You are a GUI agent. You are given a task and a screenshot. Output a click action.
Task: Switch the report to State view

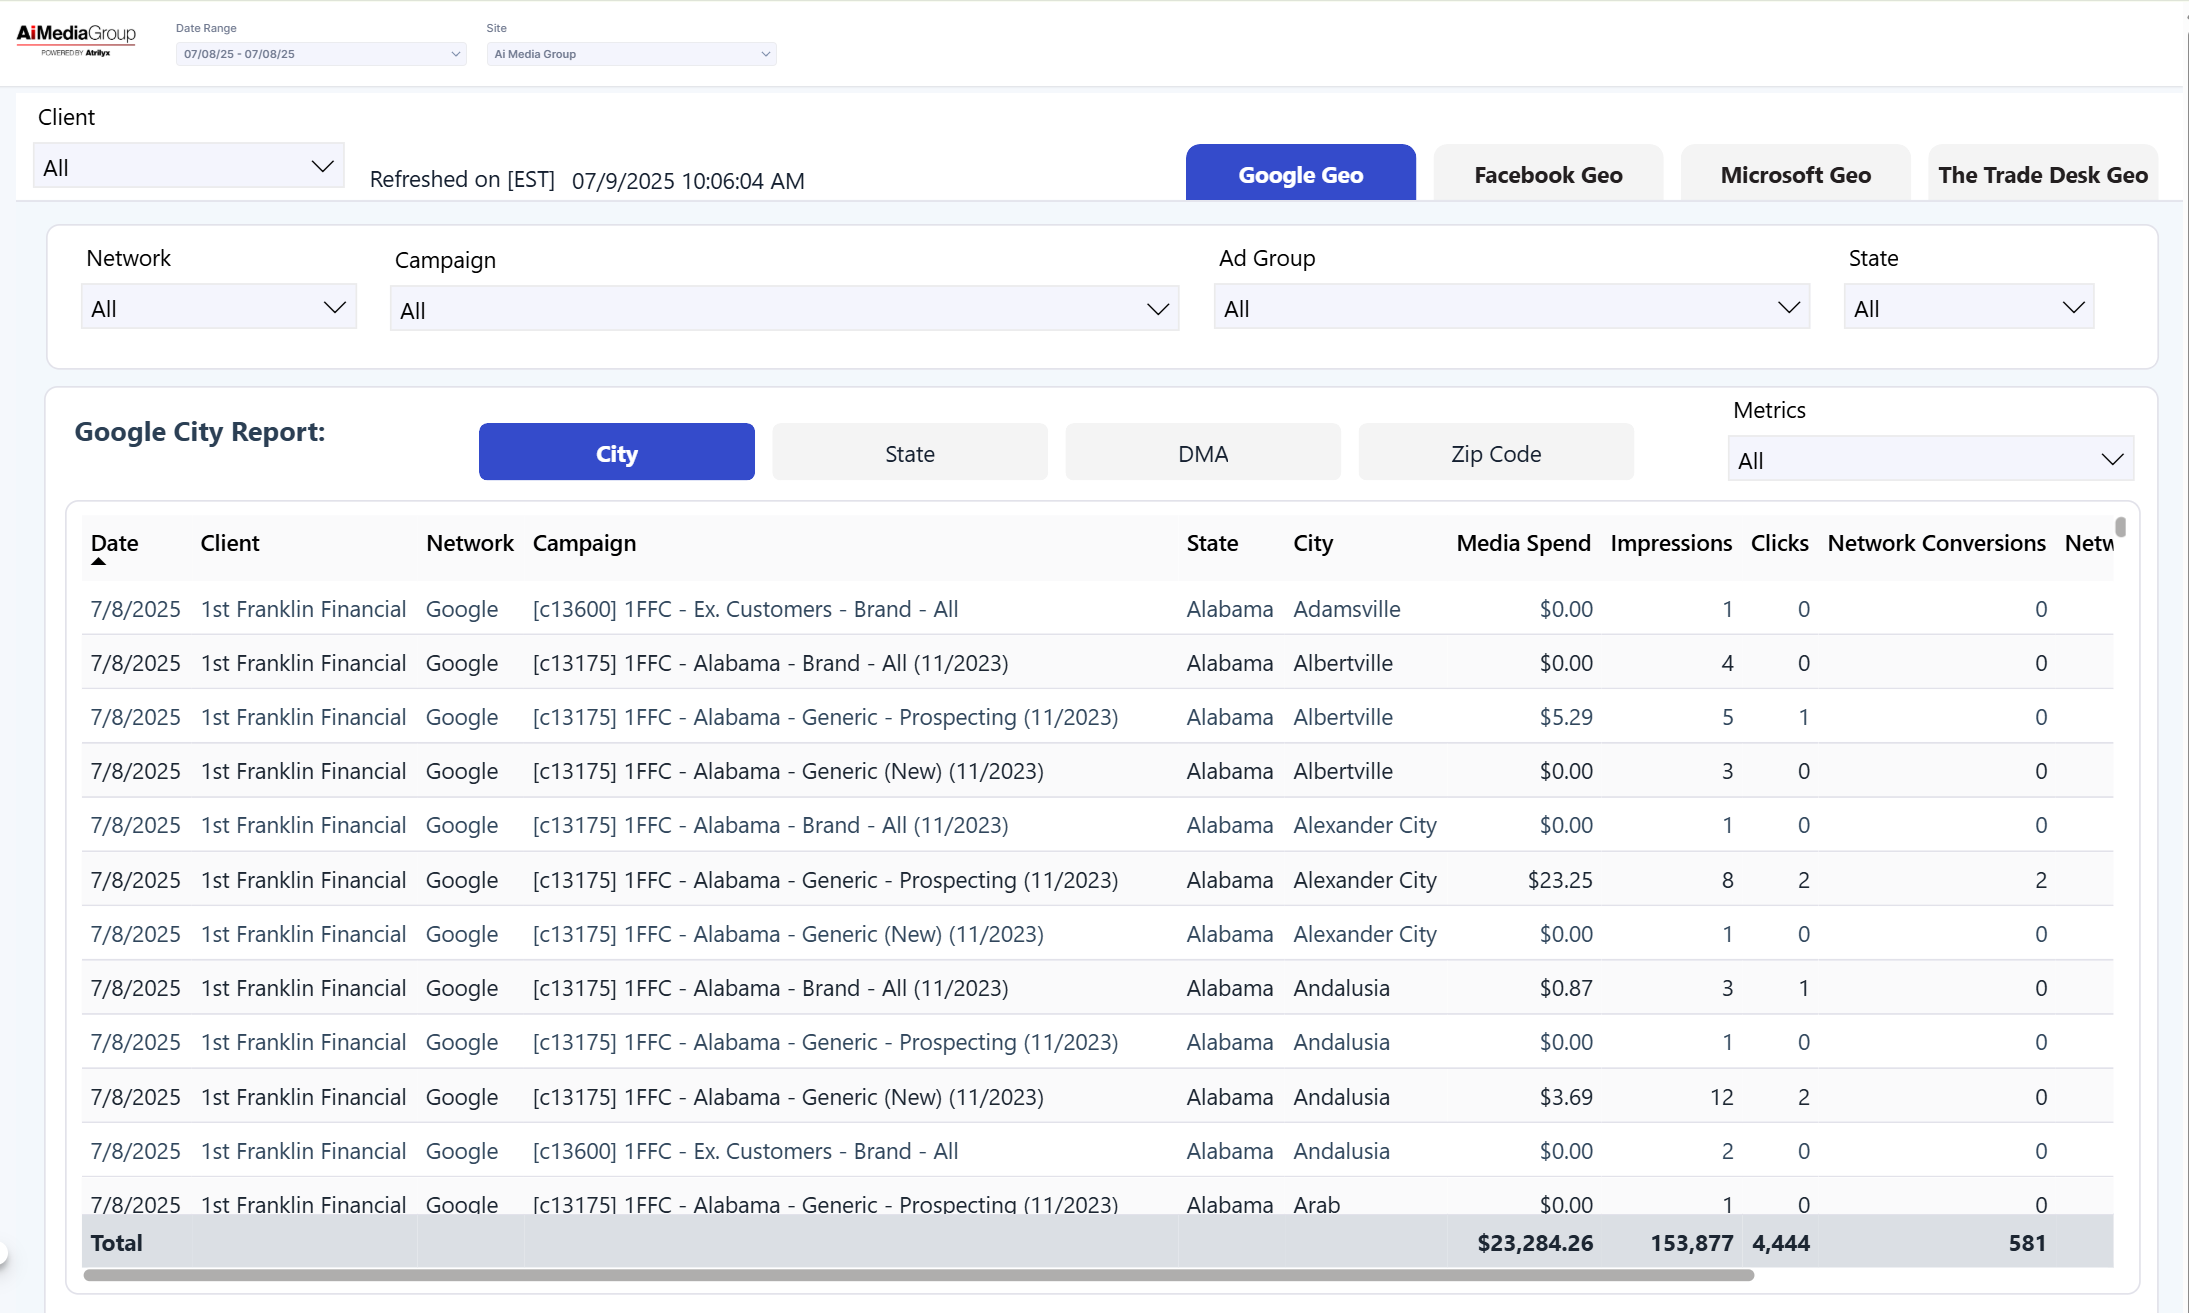[x=909, y=454]
